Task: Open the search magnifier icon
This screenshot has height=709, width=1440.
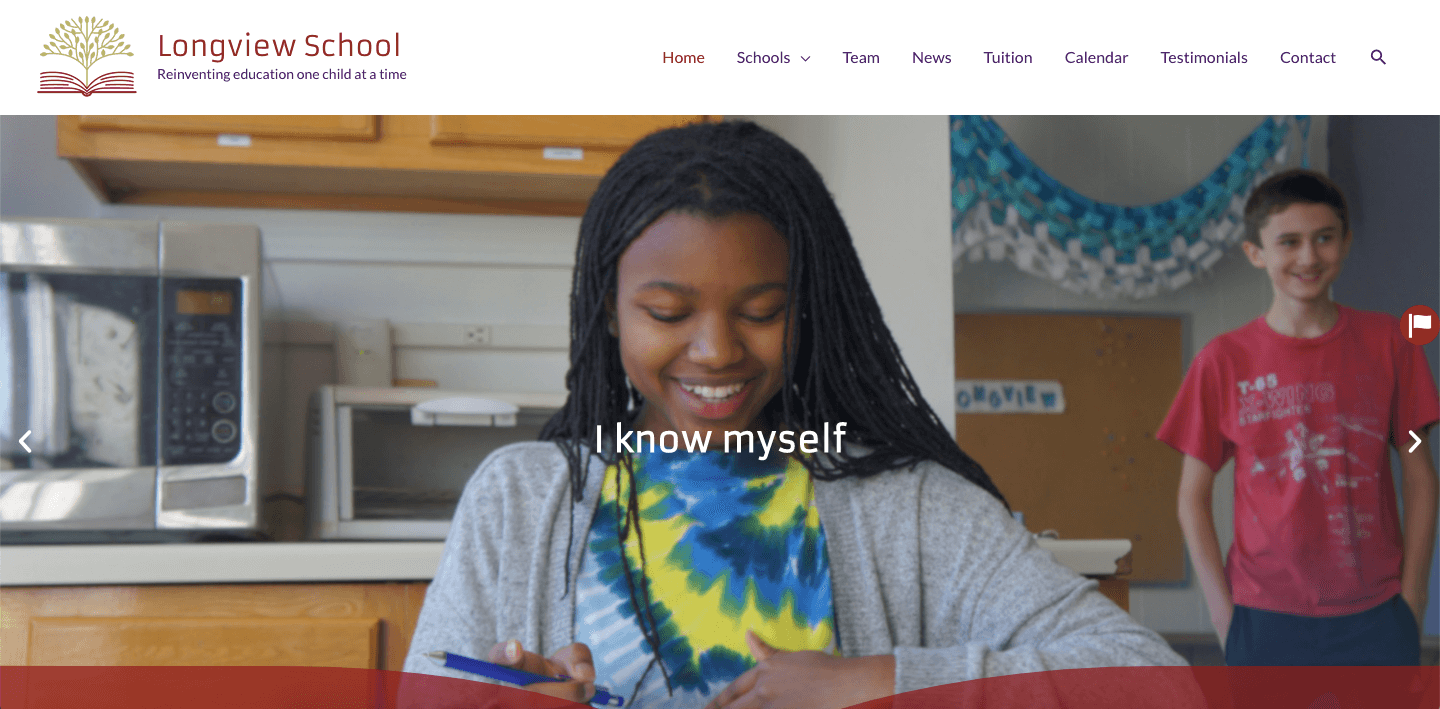Action: click(x=1378, y=57)
